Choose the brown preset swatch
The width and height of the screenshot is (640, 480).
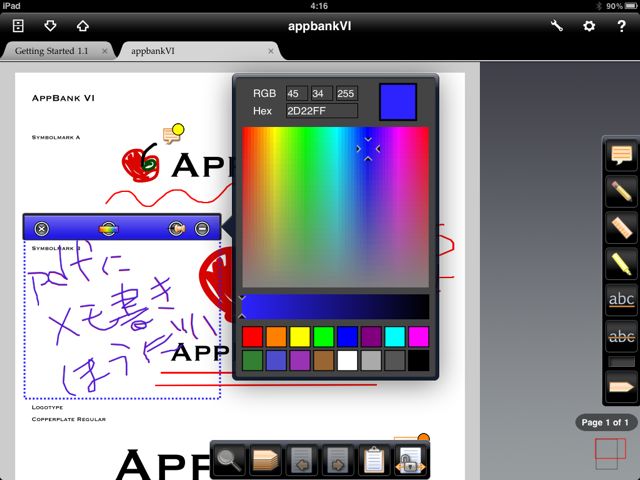click(x=324, y=361)
